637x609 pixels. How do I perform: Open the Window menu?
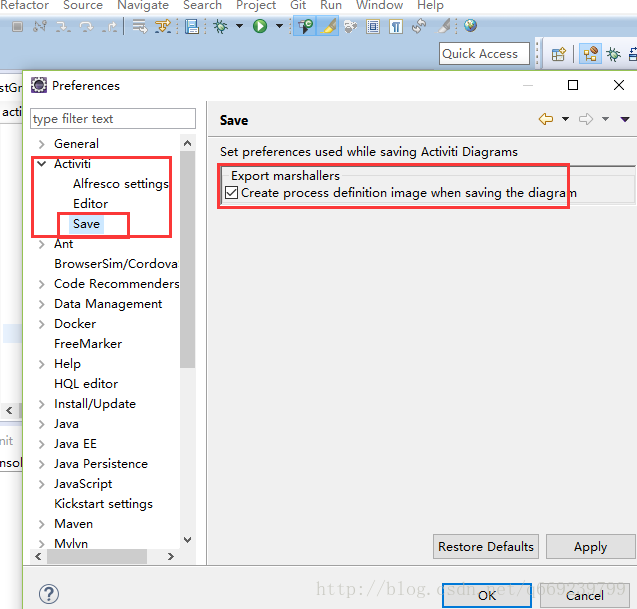point(379,5)
